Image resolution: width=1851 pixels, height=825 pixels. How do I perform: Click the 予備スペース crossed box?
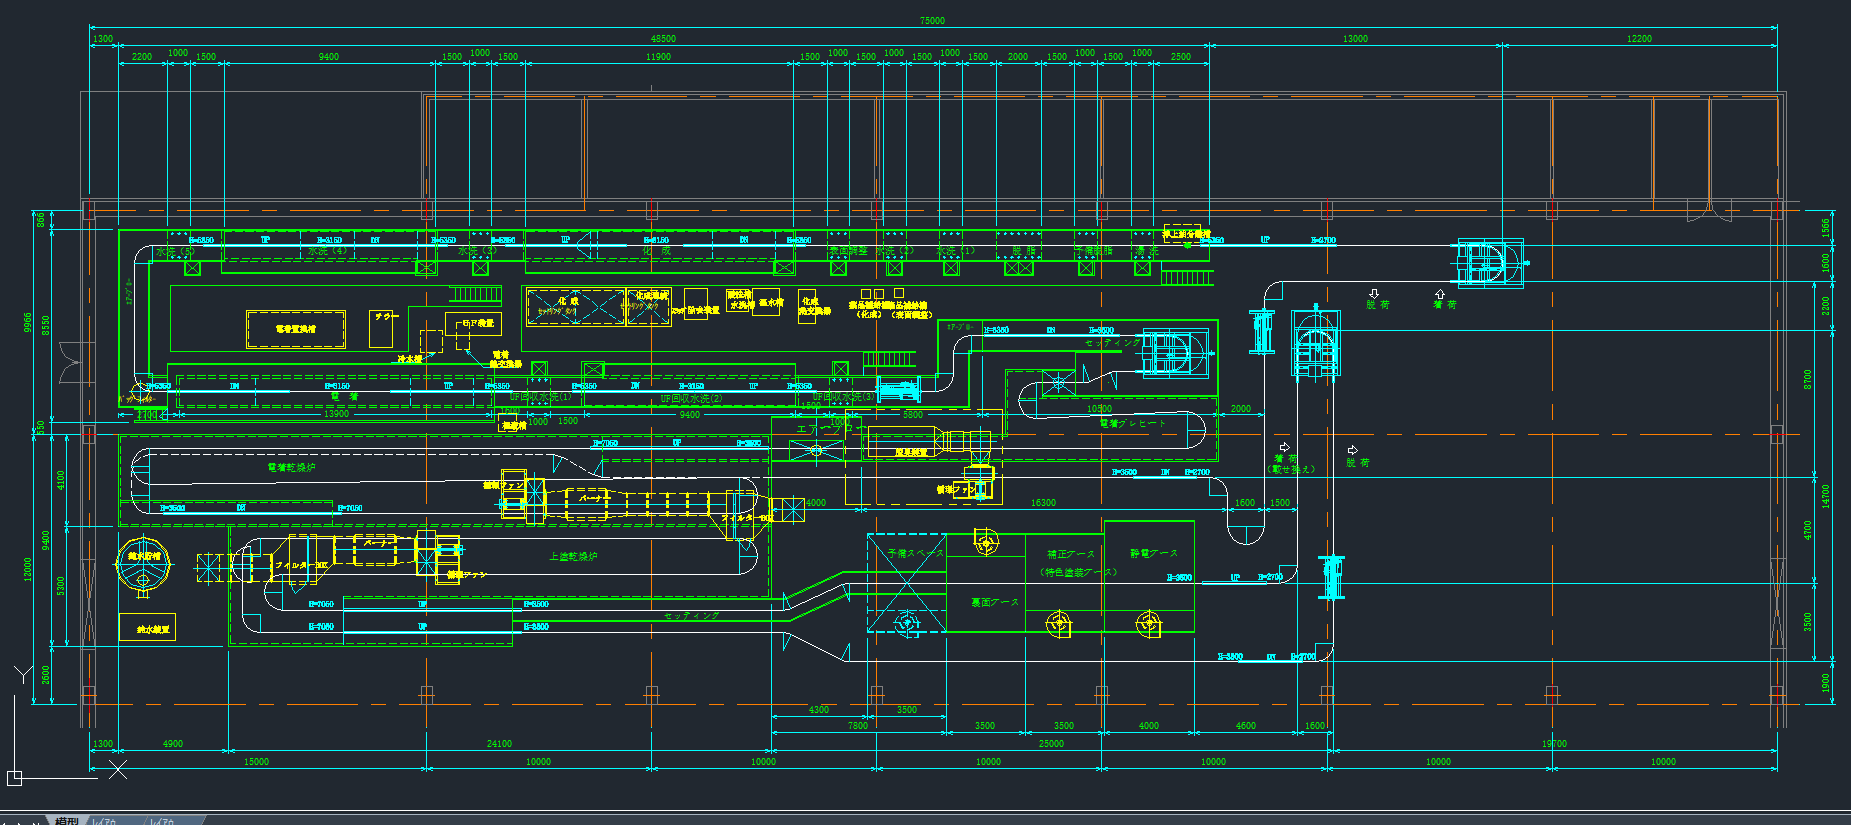coord(906,583)
